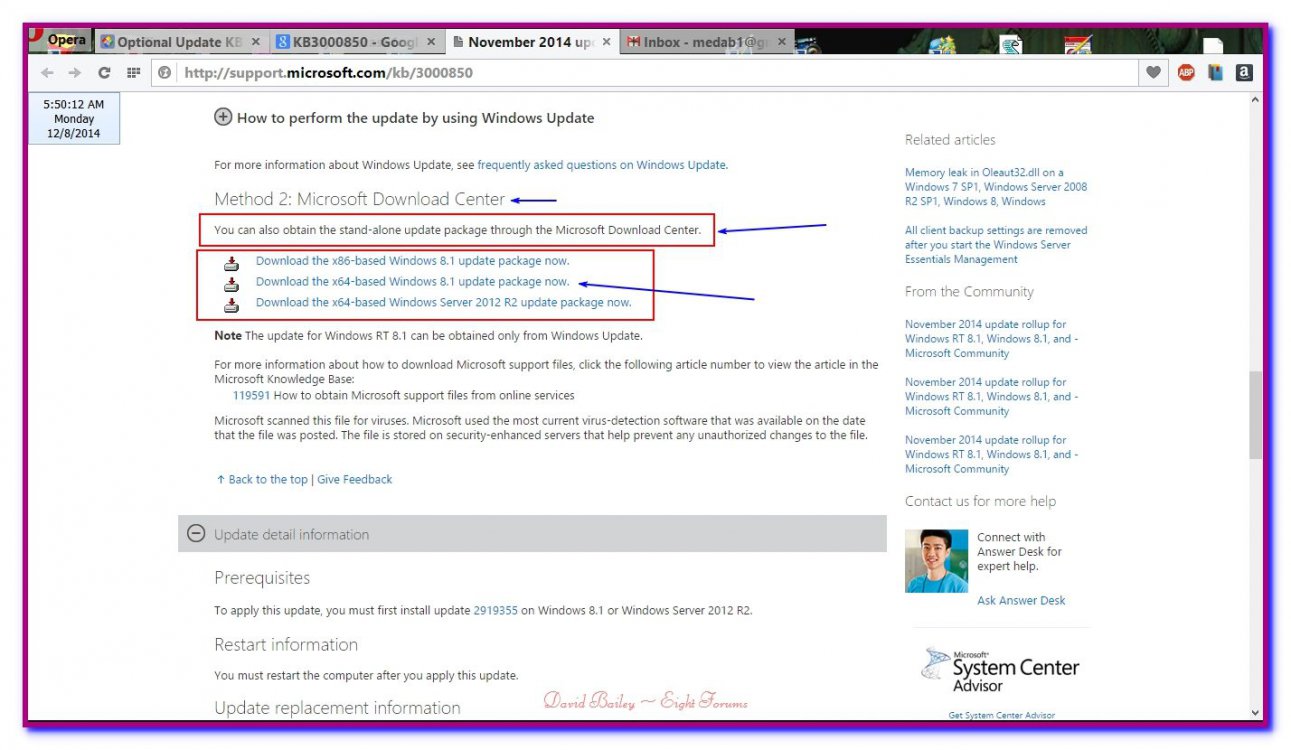Click the 'Back to the top' link
This screenshot has height=750, width=1291.
point(267,480)
